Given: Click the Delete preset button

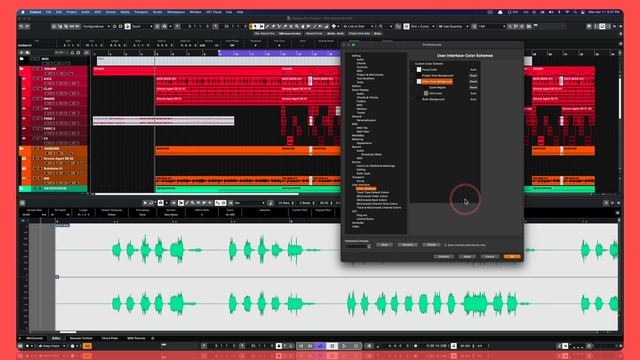Looking at the screenshot, I should 431,245.
